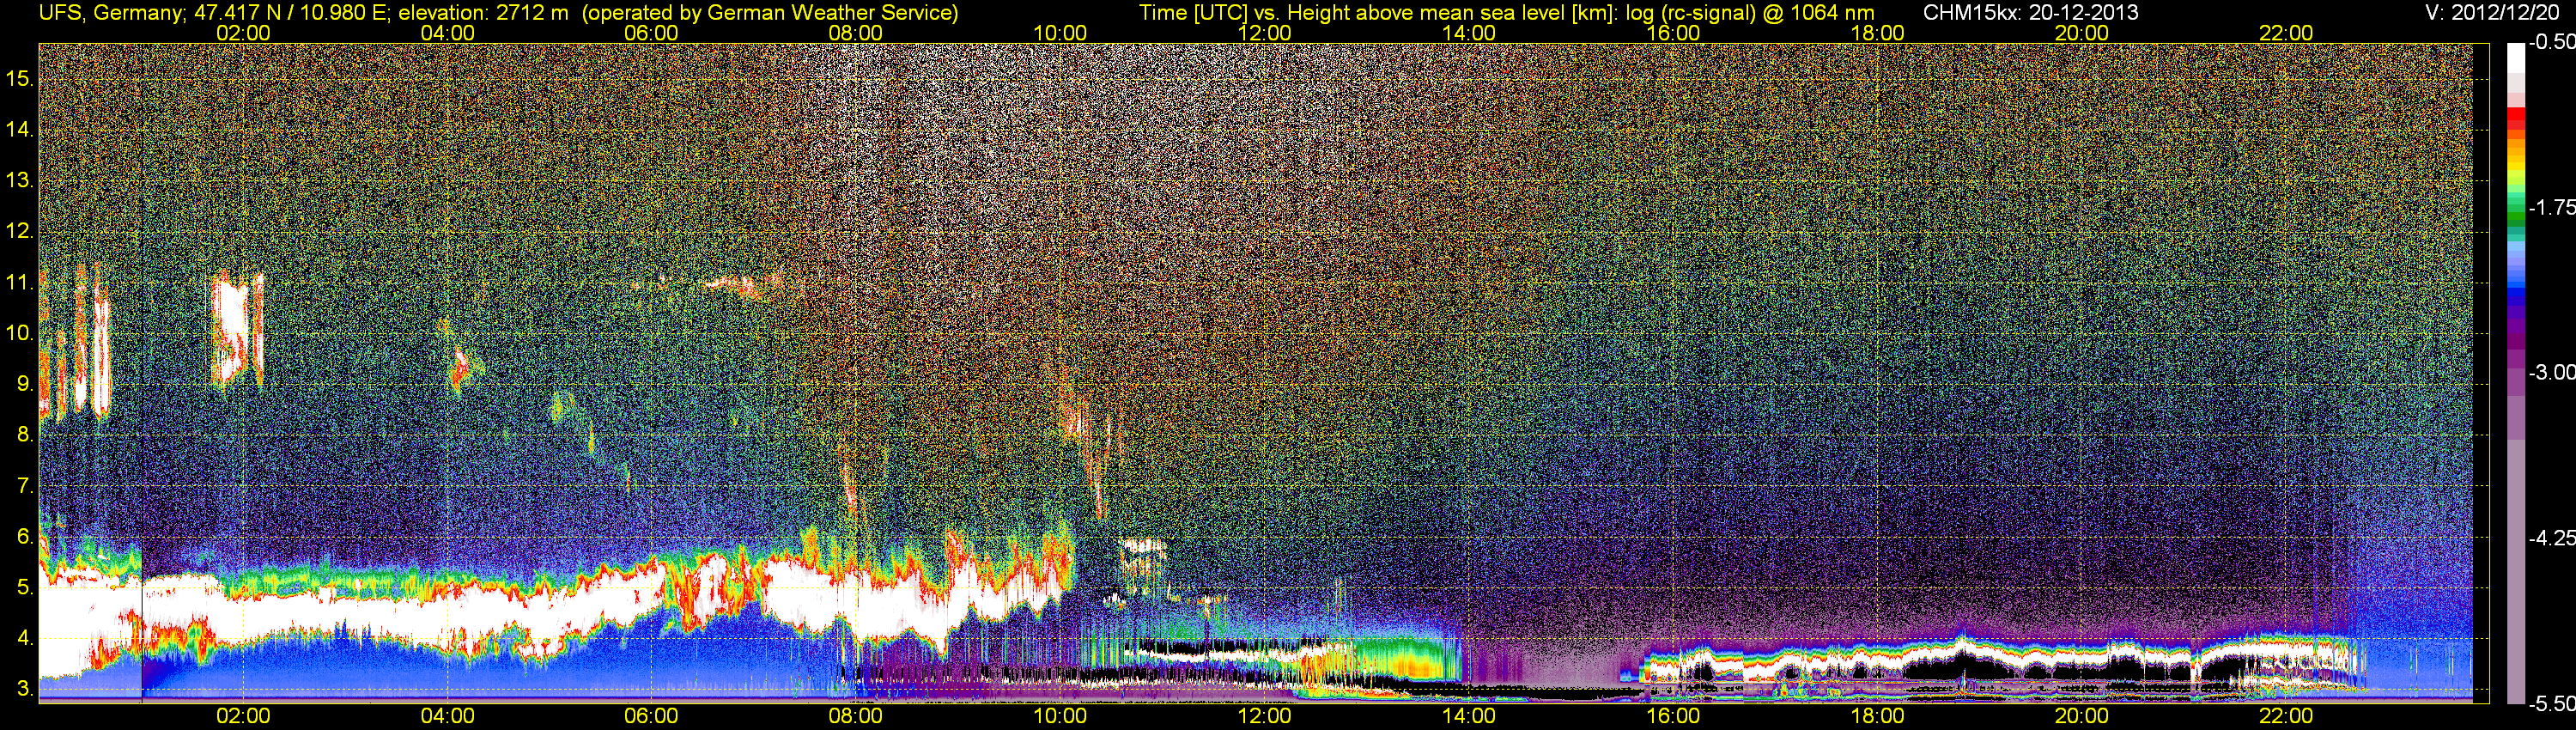Click the '6.' height axis label
Screen dimensions: 2576x730
[x=25, y=537]
